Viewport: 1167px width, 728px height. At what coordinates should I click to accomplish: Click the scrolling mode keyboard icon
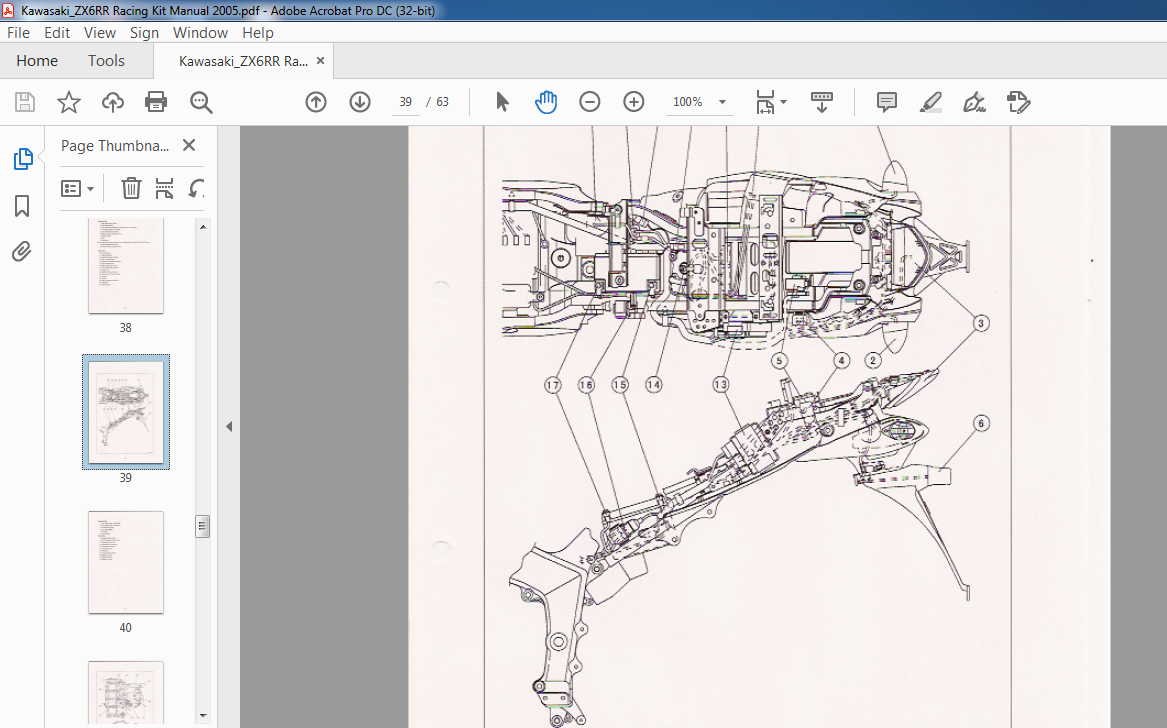[x=822, y=102]
